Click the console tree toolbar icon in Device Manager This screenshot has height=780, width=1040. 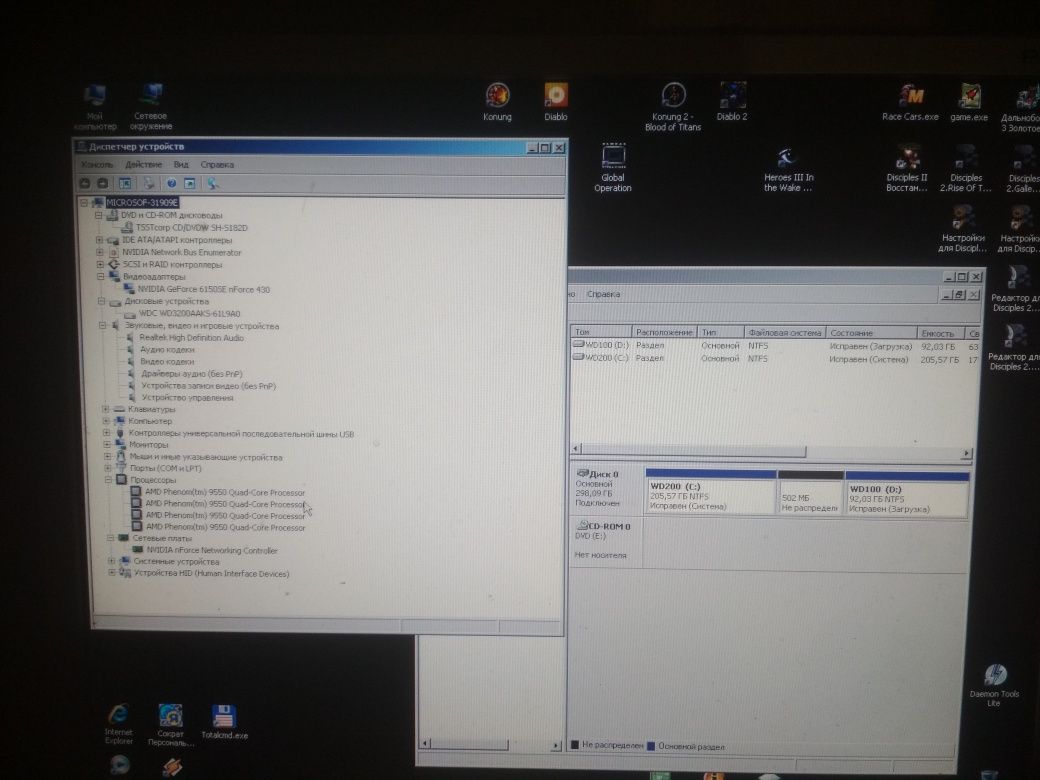[x=125, y=183]
